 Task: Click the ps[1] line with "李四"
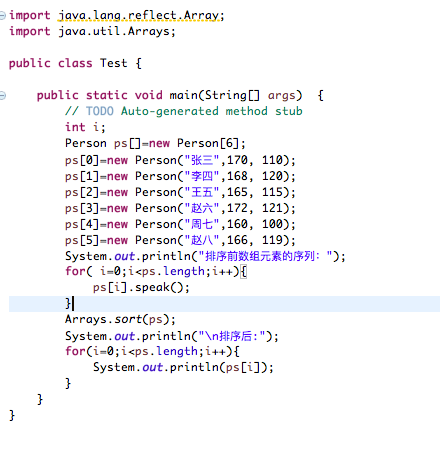(180, 176)
